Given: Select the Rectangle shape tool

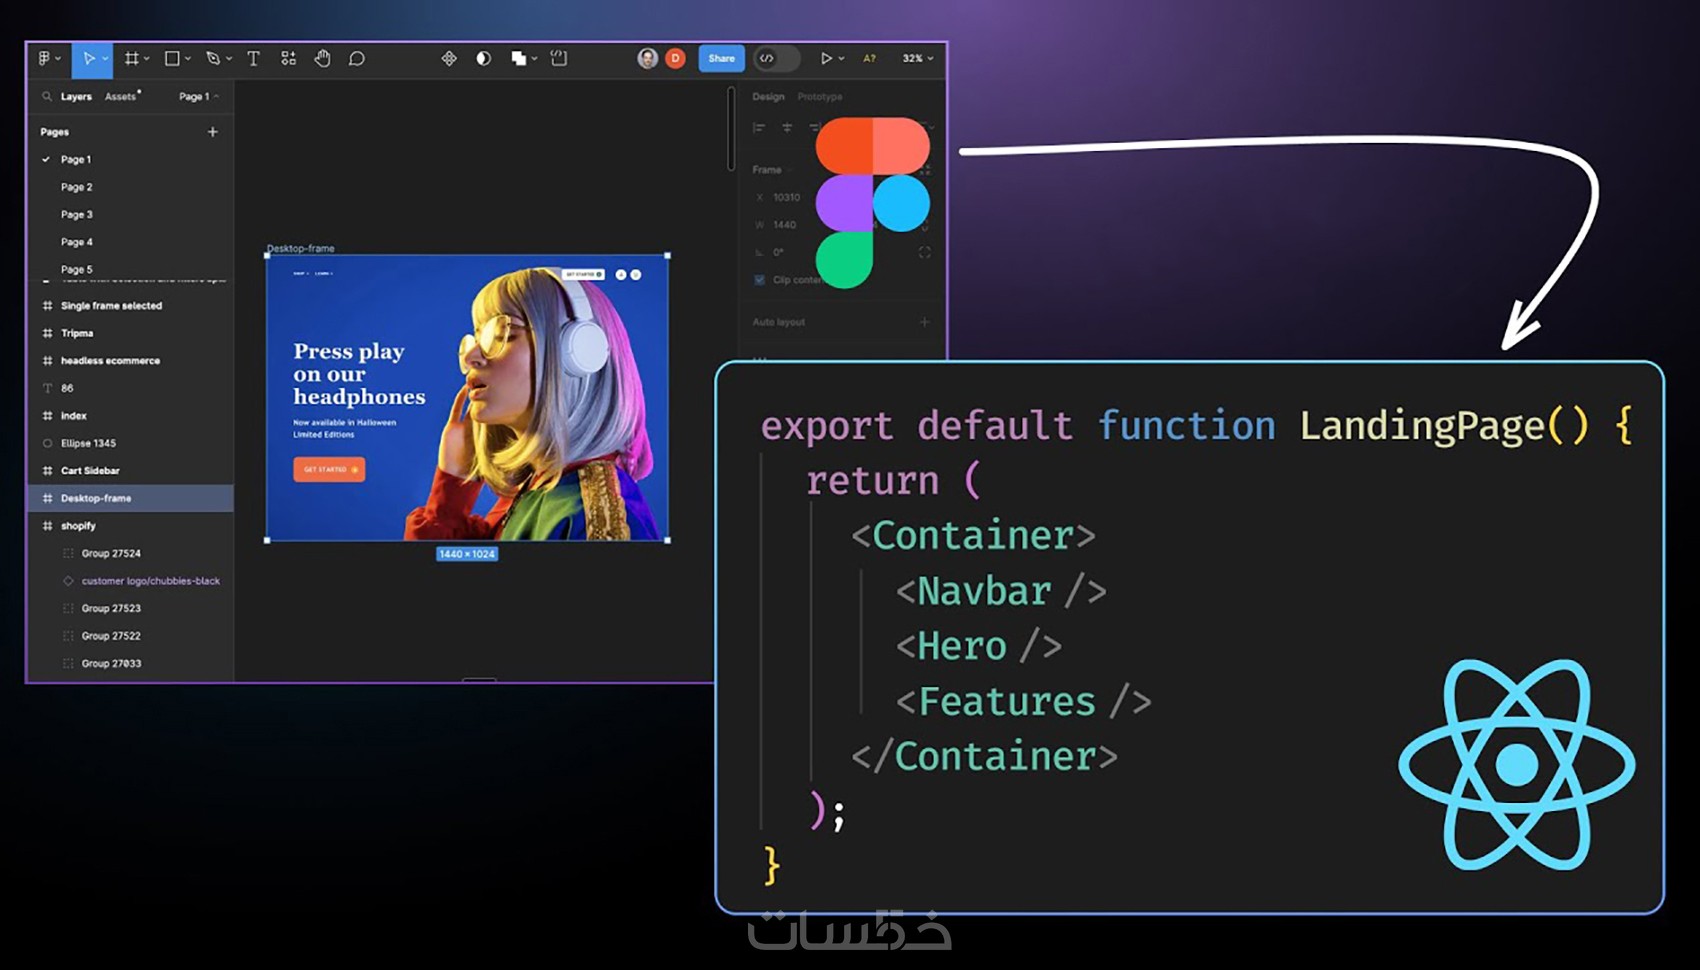Looking at the screenshot, I should (x=172, y=59).
